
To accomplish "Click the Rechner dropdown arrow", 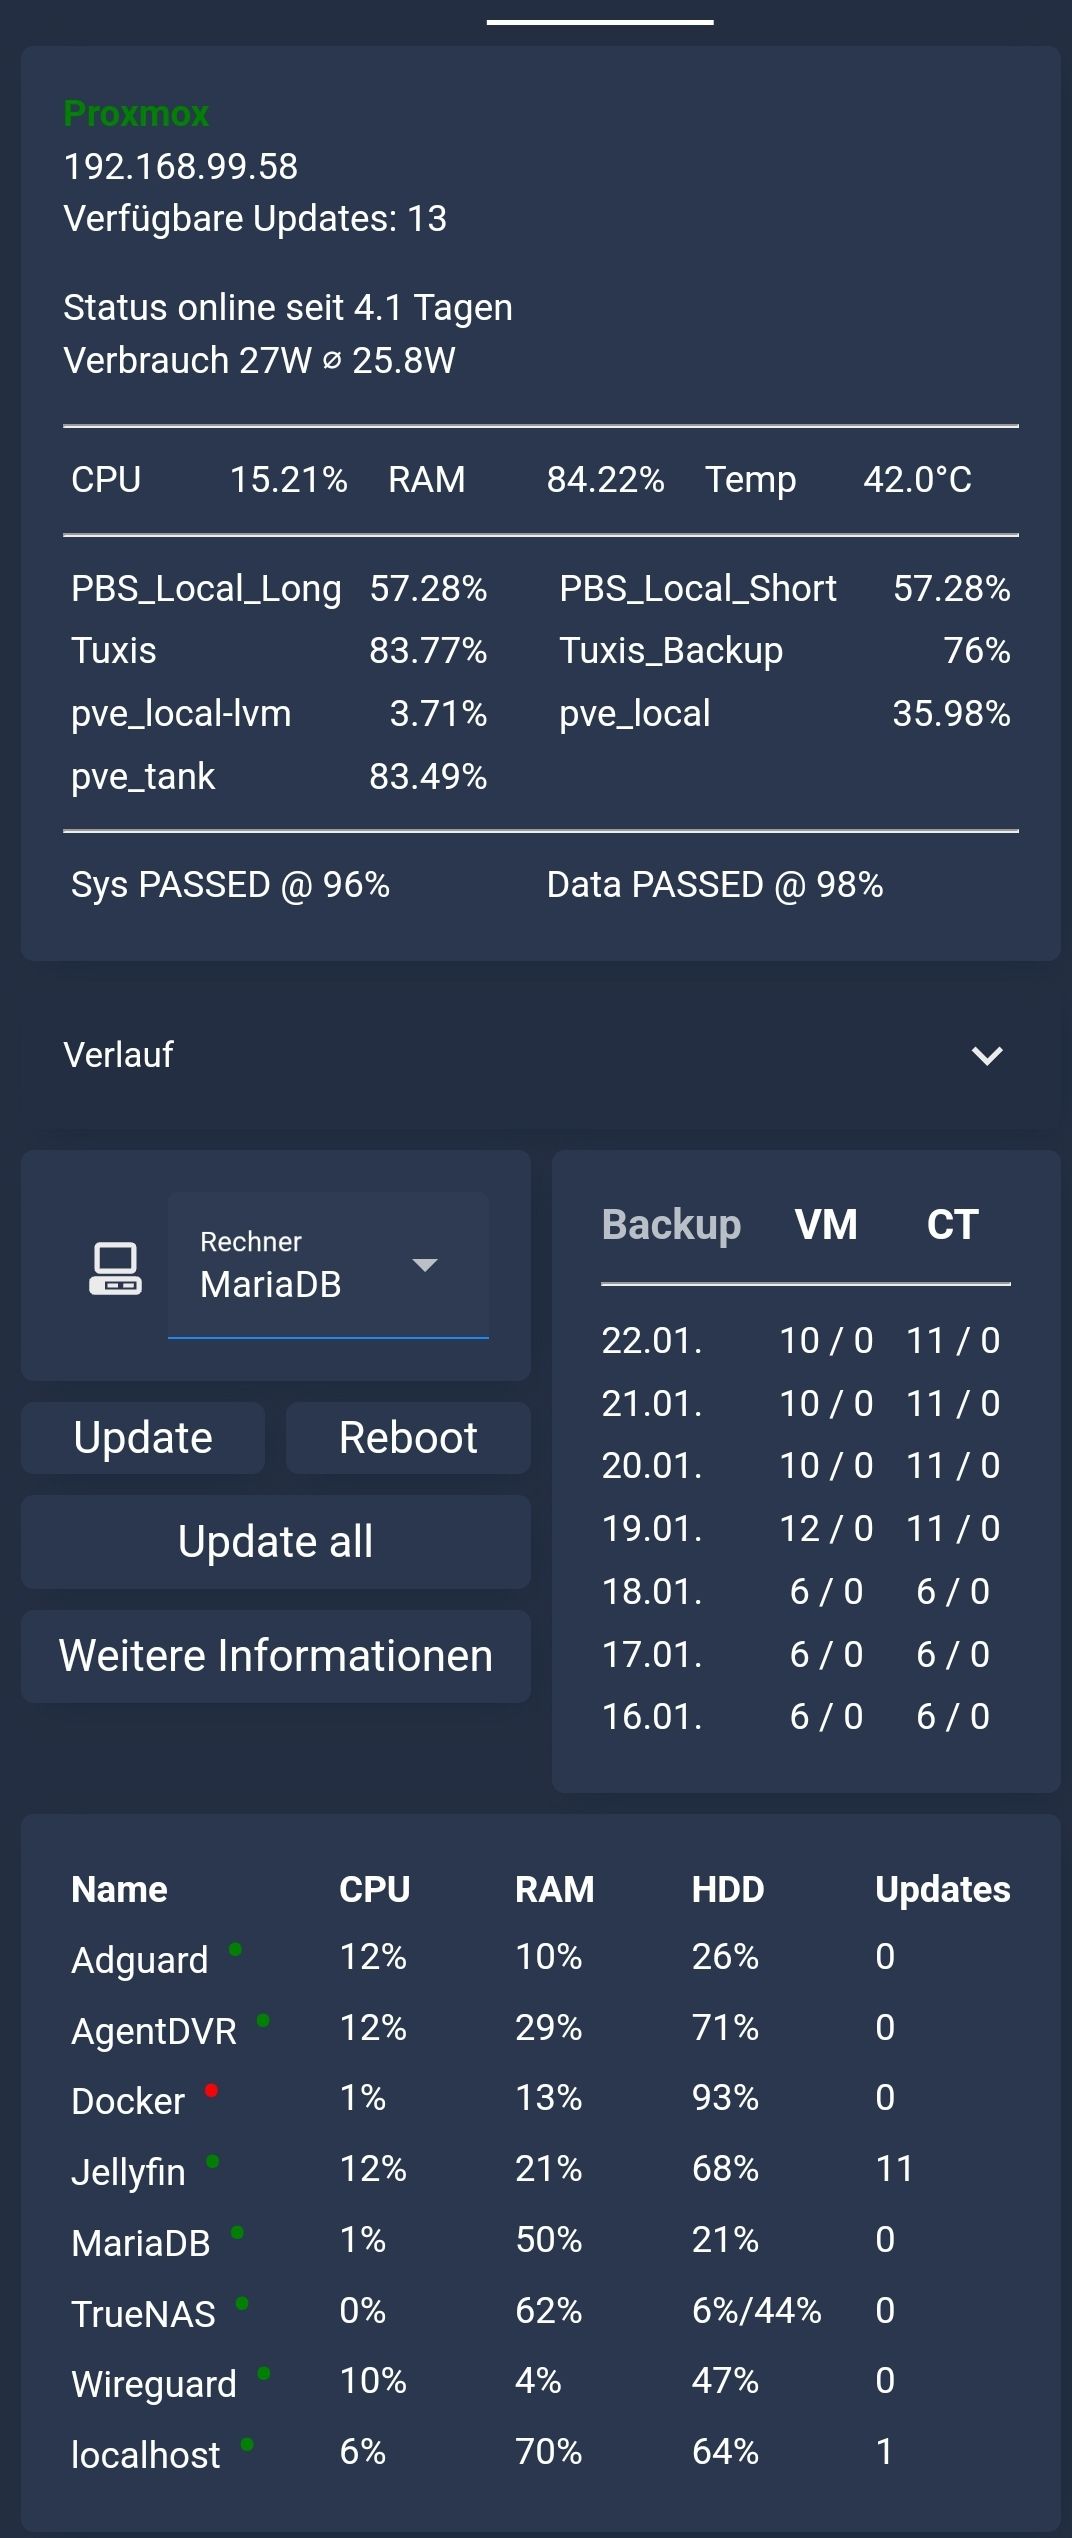I will [x=425, y=1265].
